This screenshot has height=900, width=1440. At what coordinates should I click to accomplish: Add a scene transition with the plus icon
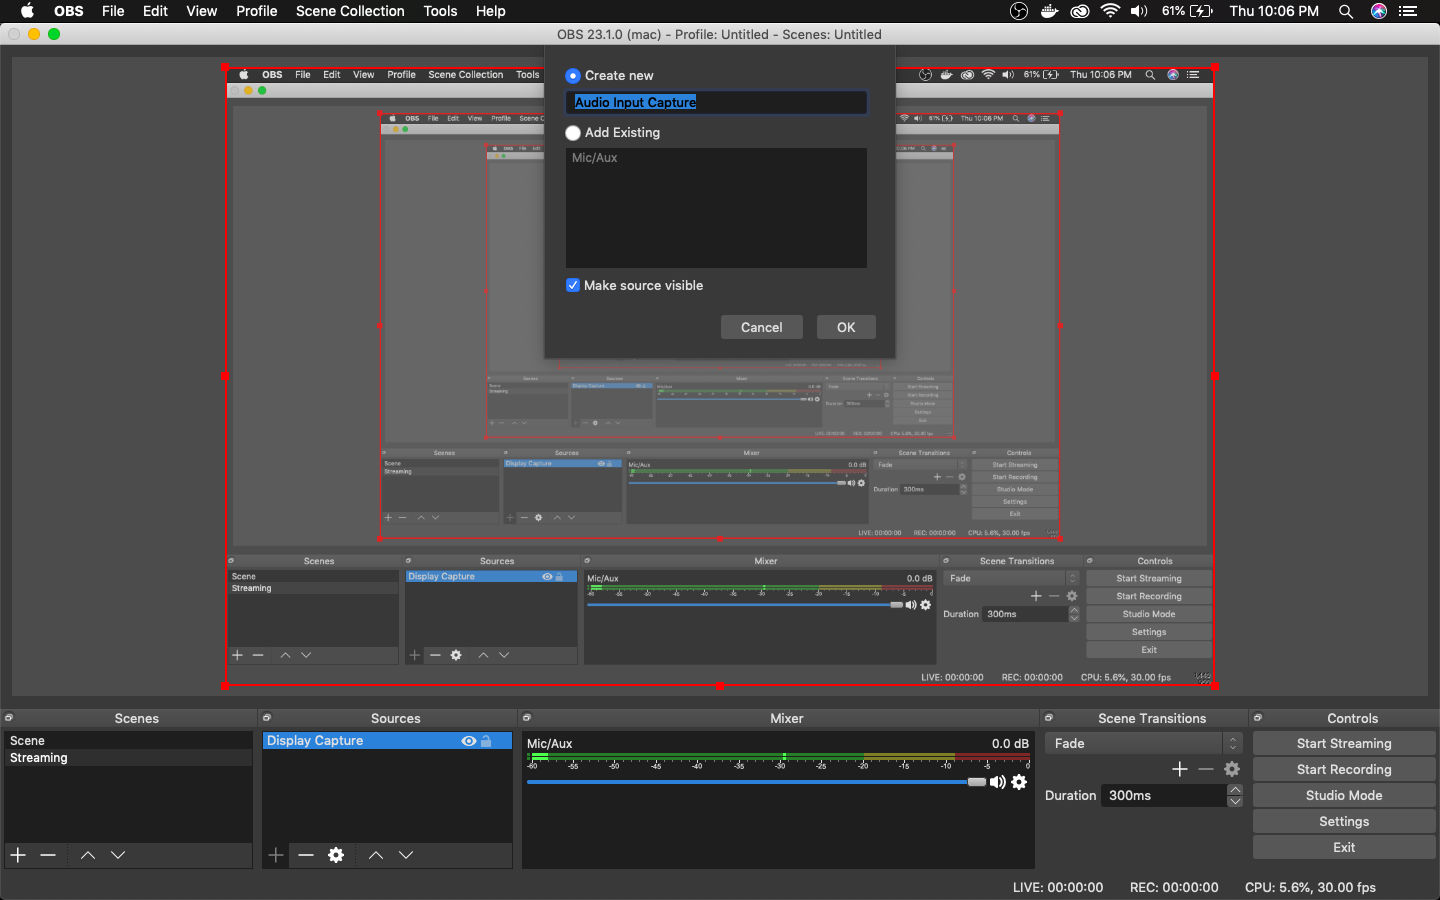click(x=1180, y=769)
